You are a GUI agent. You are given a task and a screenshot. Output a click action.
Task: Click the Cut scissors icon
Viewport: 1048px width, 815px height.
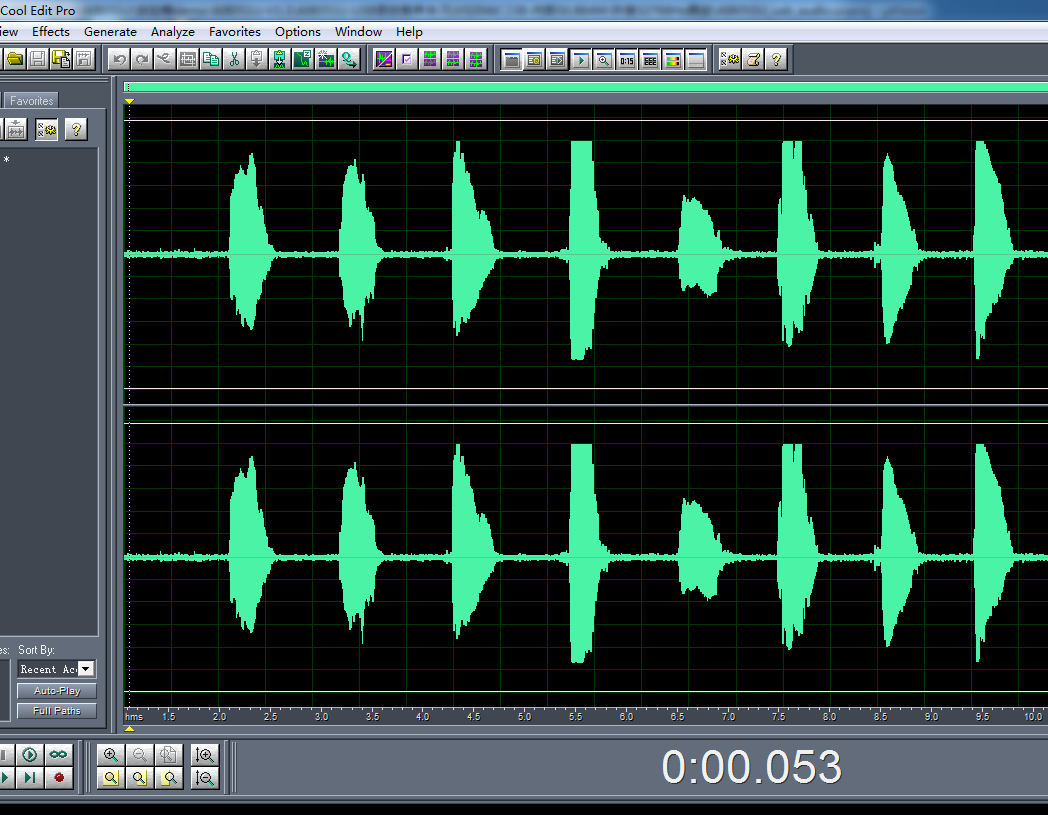[x=234, y=60]
